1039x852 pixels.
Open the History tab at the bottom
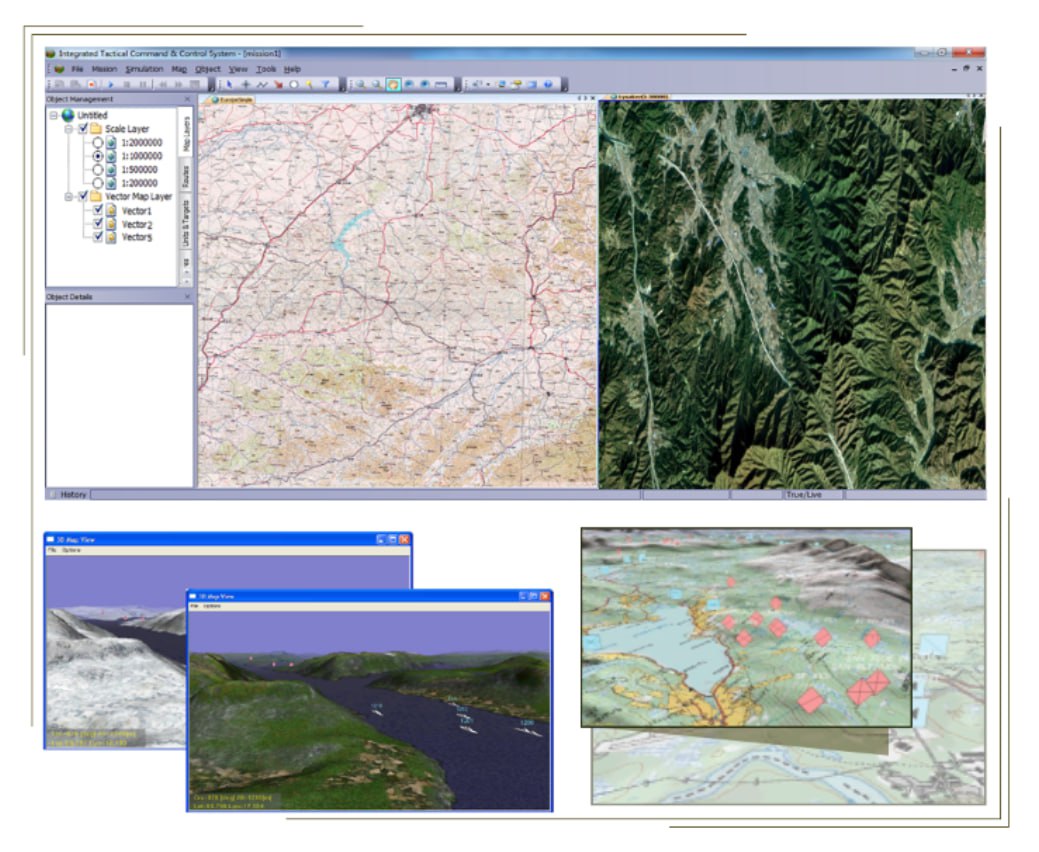tap(73, 495)
